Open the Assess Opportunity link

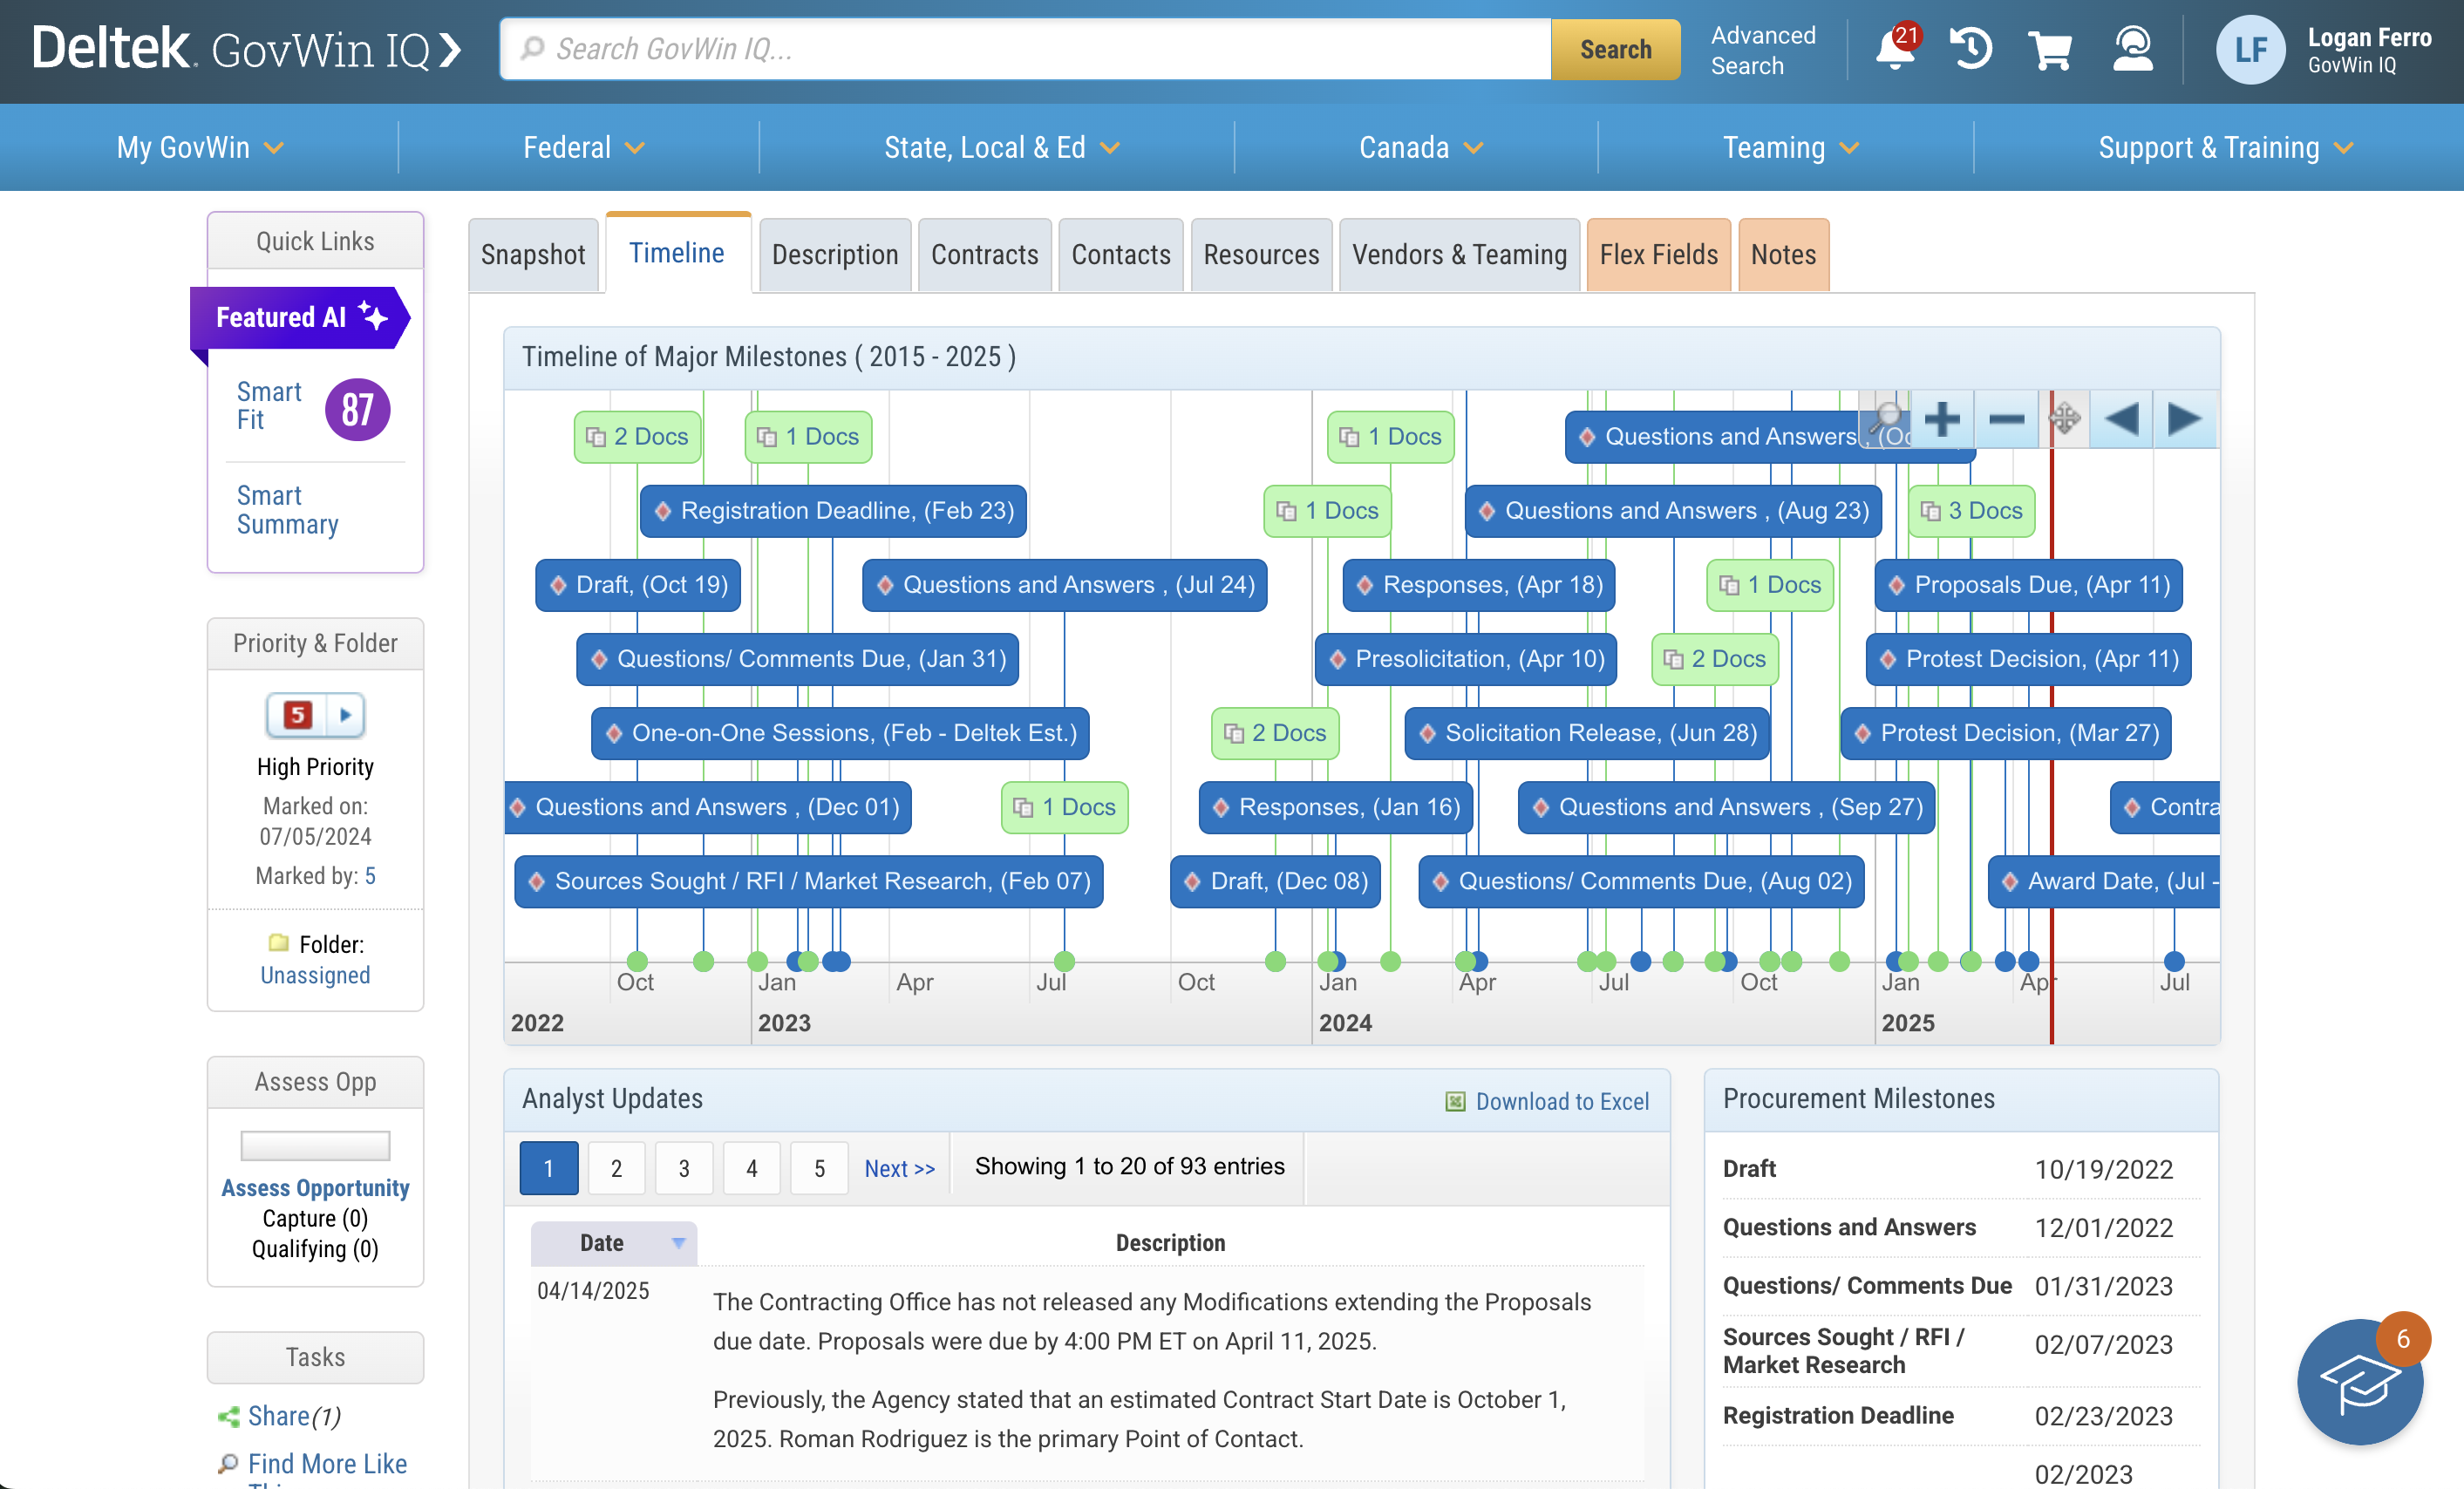tap(315, 1188)
